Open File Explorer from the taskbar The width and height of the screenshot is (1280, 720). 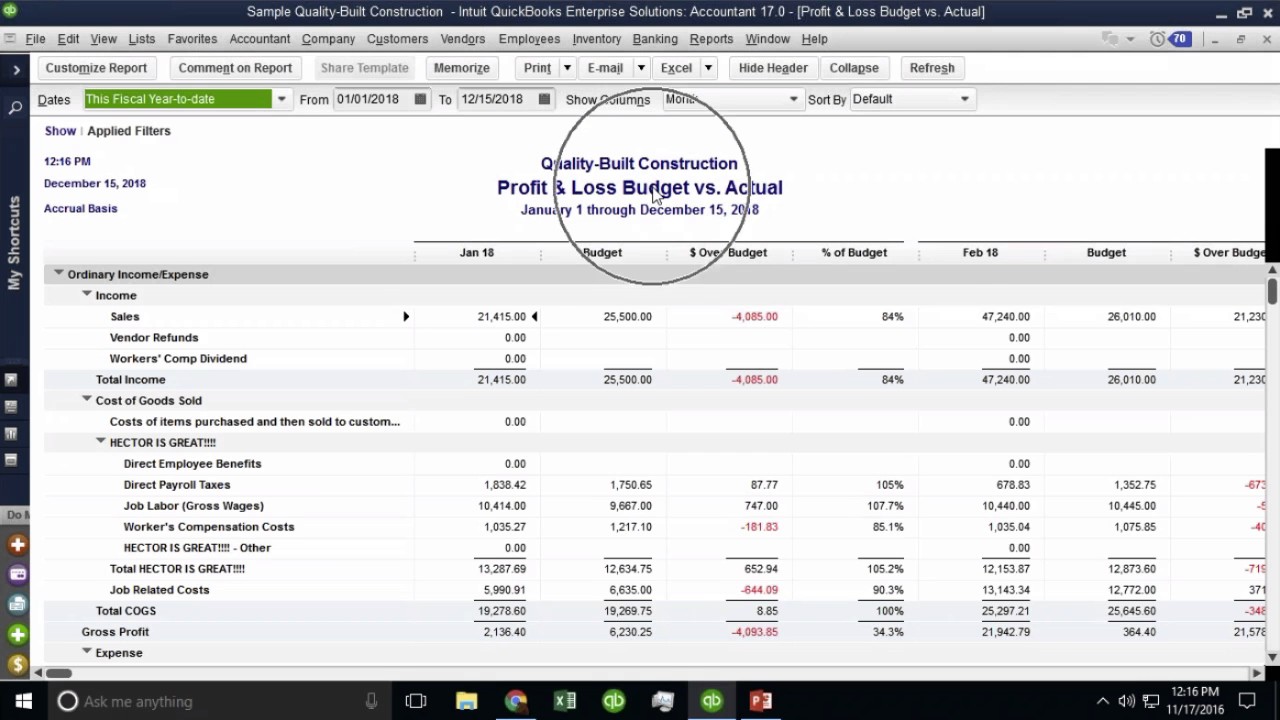[x=467, y=701]
